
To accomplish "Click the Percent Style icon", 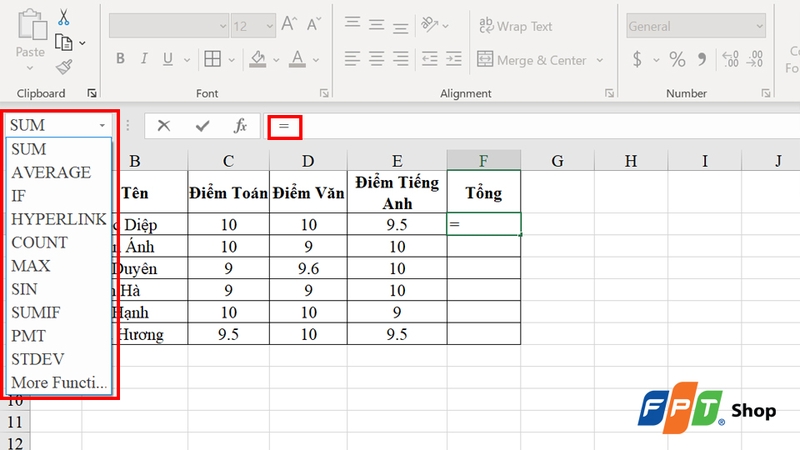I will 677,60.
